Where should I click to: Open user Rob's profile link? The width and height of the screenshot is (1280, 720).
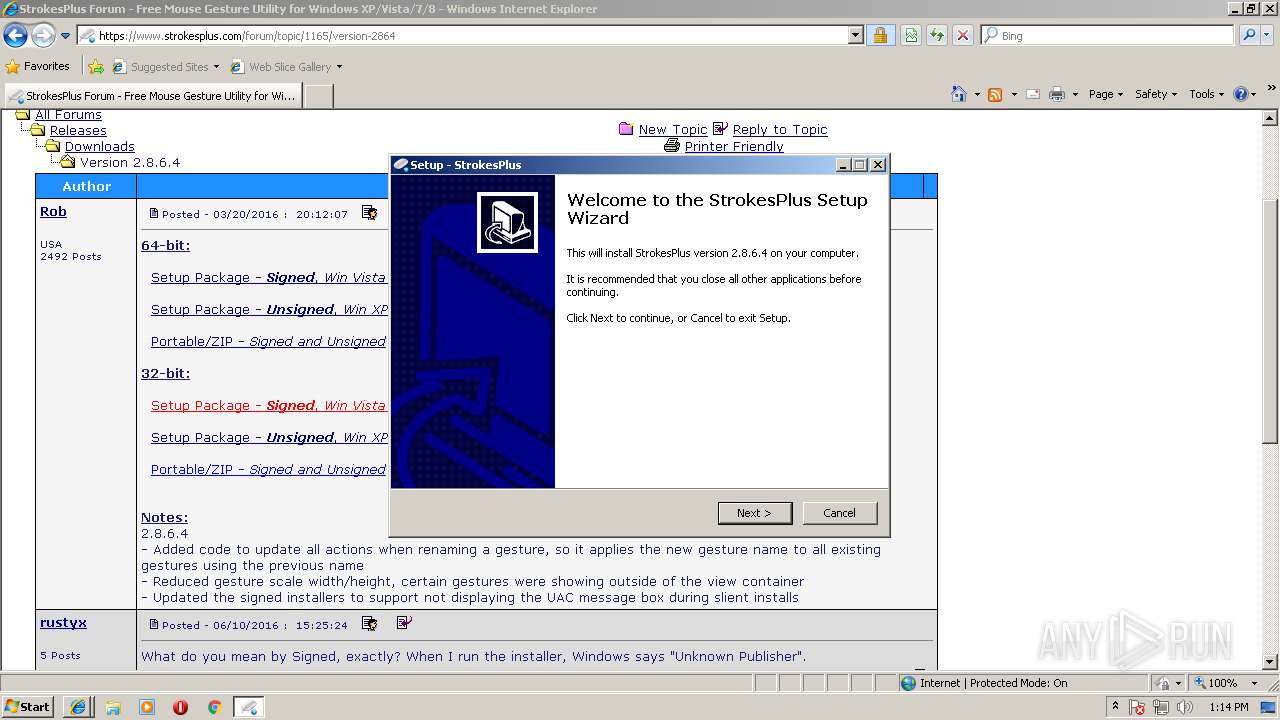(x=53, y=211)
